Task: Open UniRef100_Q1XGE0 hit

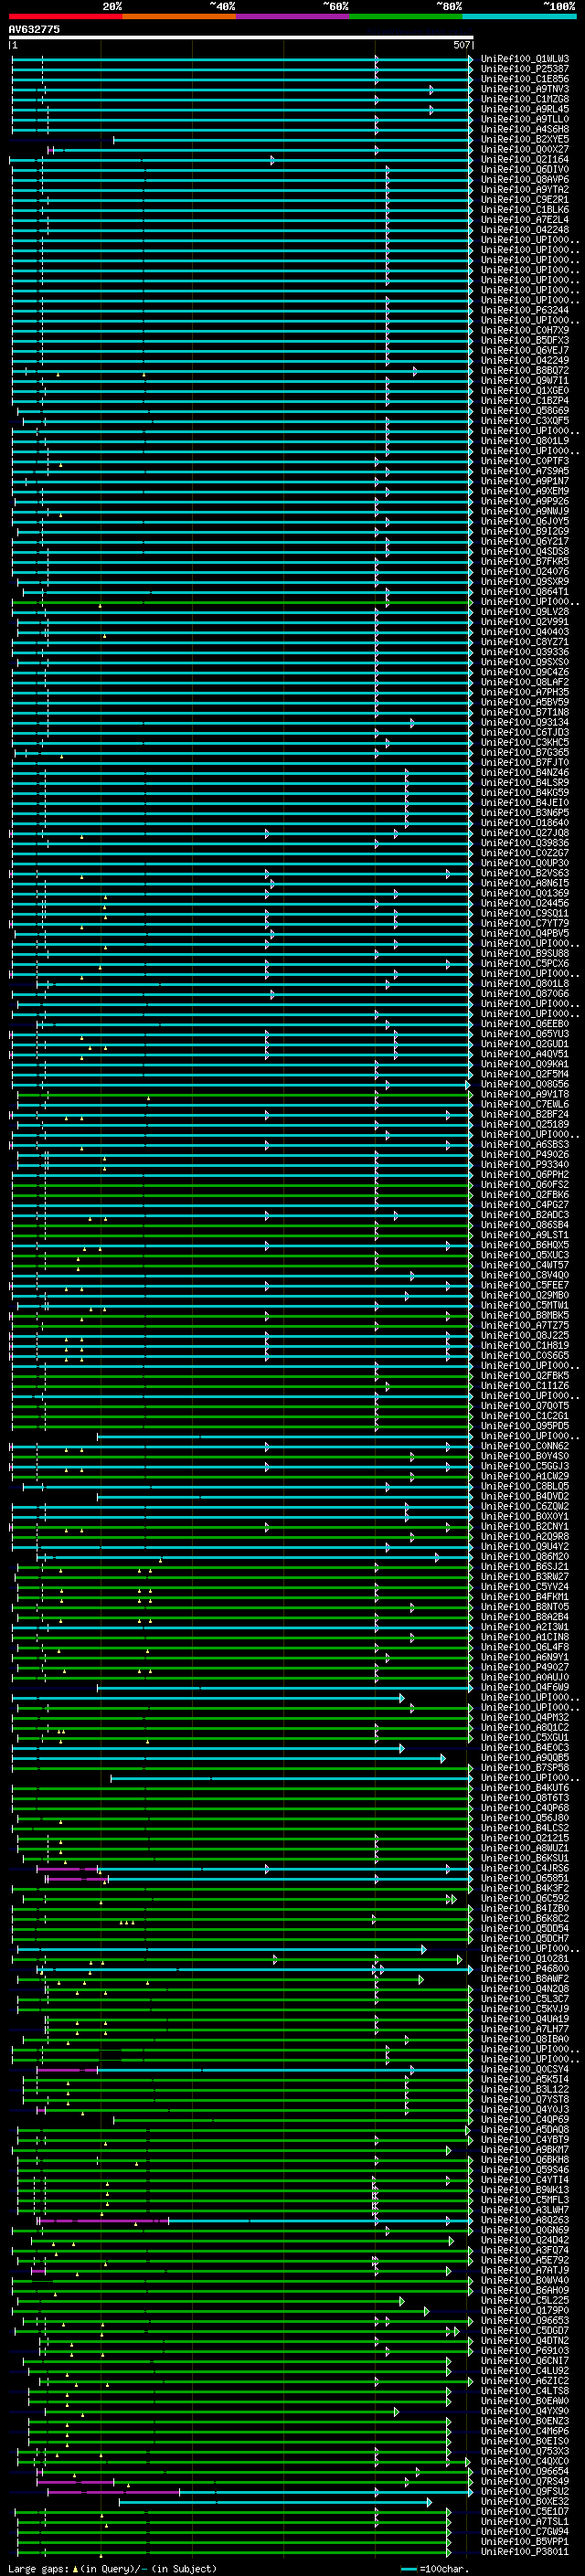Action: point(525,390)
